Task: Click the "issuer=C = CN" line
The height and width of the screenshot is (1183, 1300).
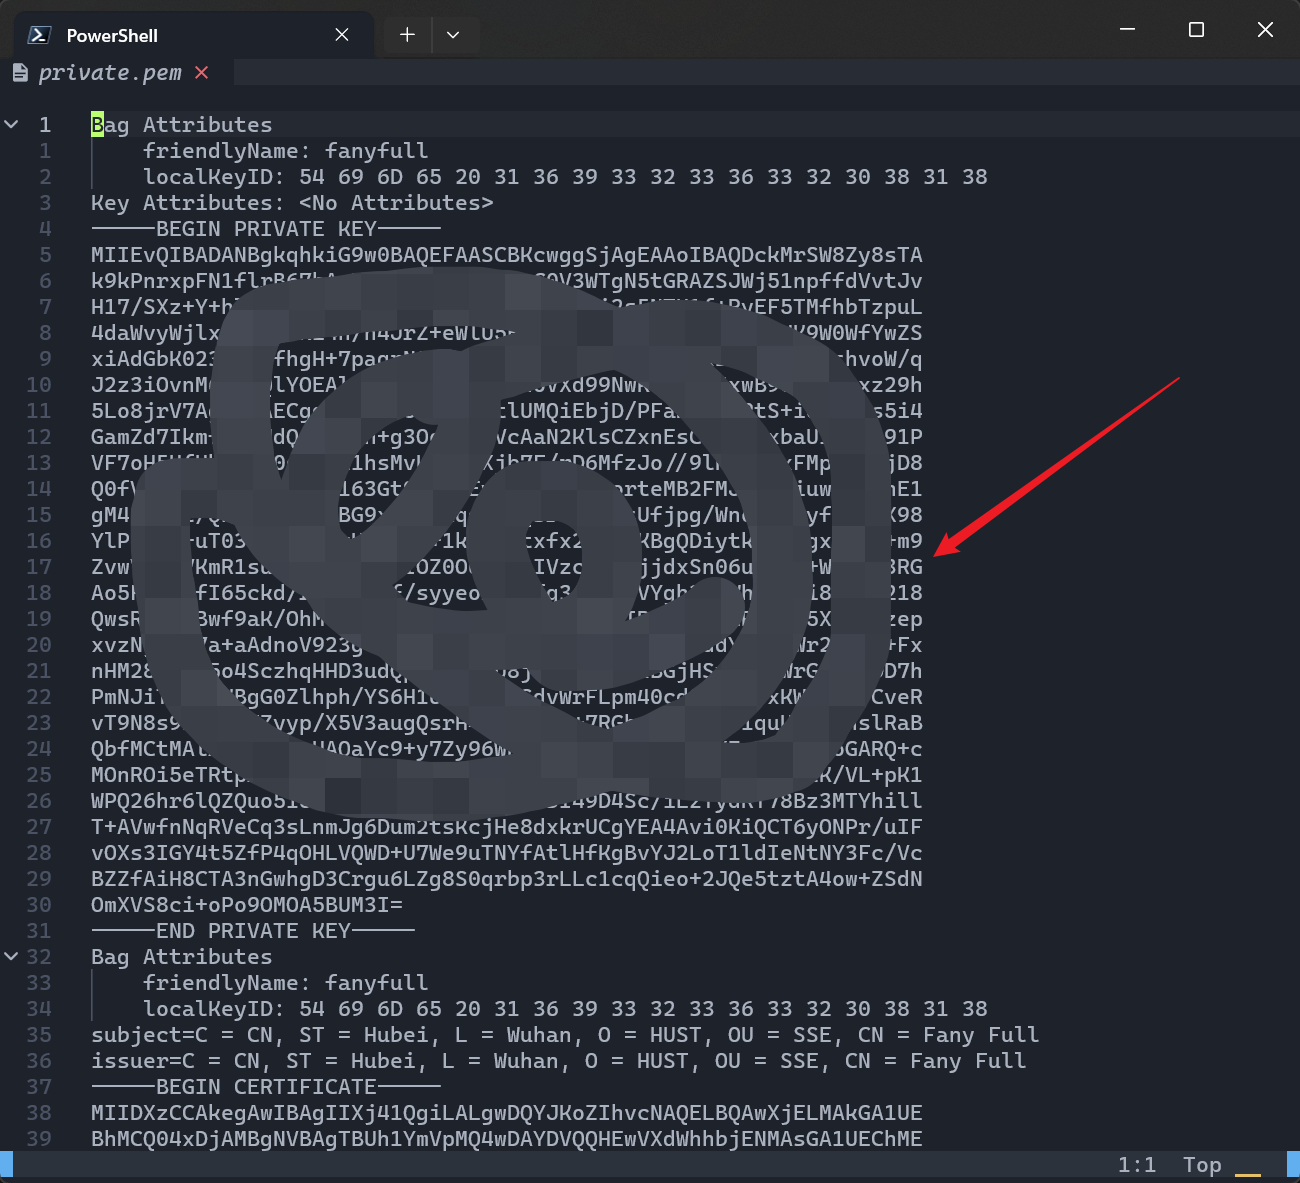Action: click(x=558, y=1061)
